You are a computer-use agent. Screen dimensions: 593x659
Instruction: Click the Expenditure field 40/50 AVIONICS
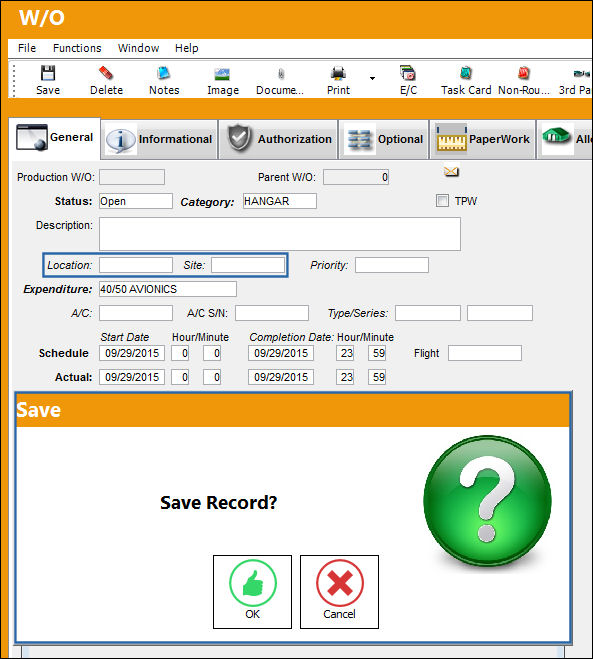point(168,289)
